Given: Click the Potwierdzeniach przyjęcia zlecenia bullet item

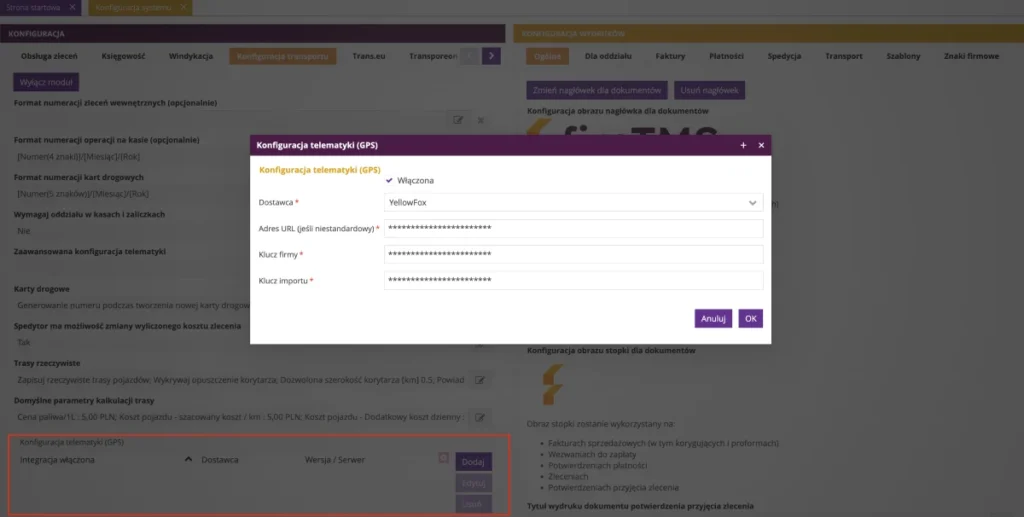Looking at the screenshot, I should [x=613, y=488].
